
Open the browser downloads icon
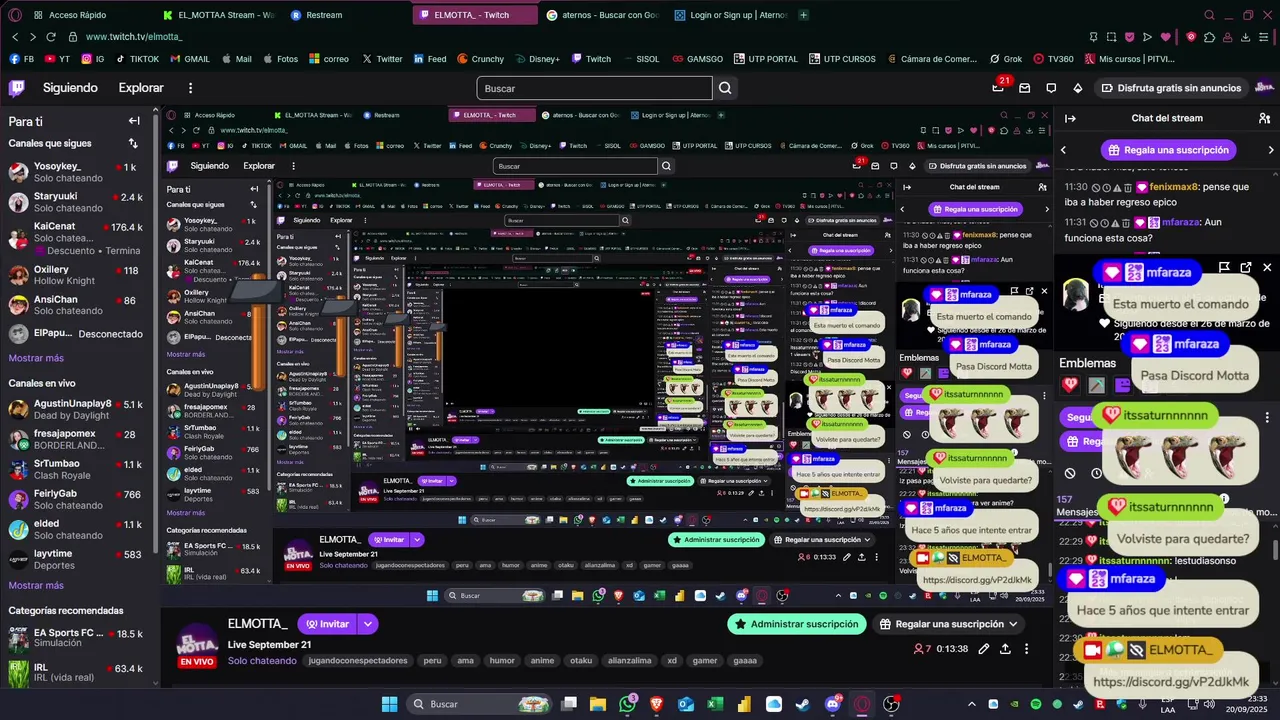[1247, 37]
